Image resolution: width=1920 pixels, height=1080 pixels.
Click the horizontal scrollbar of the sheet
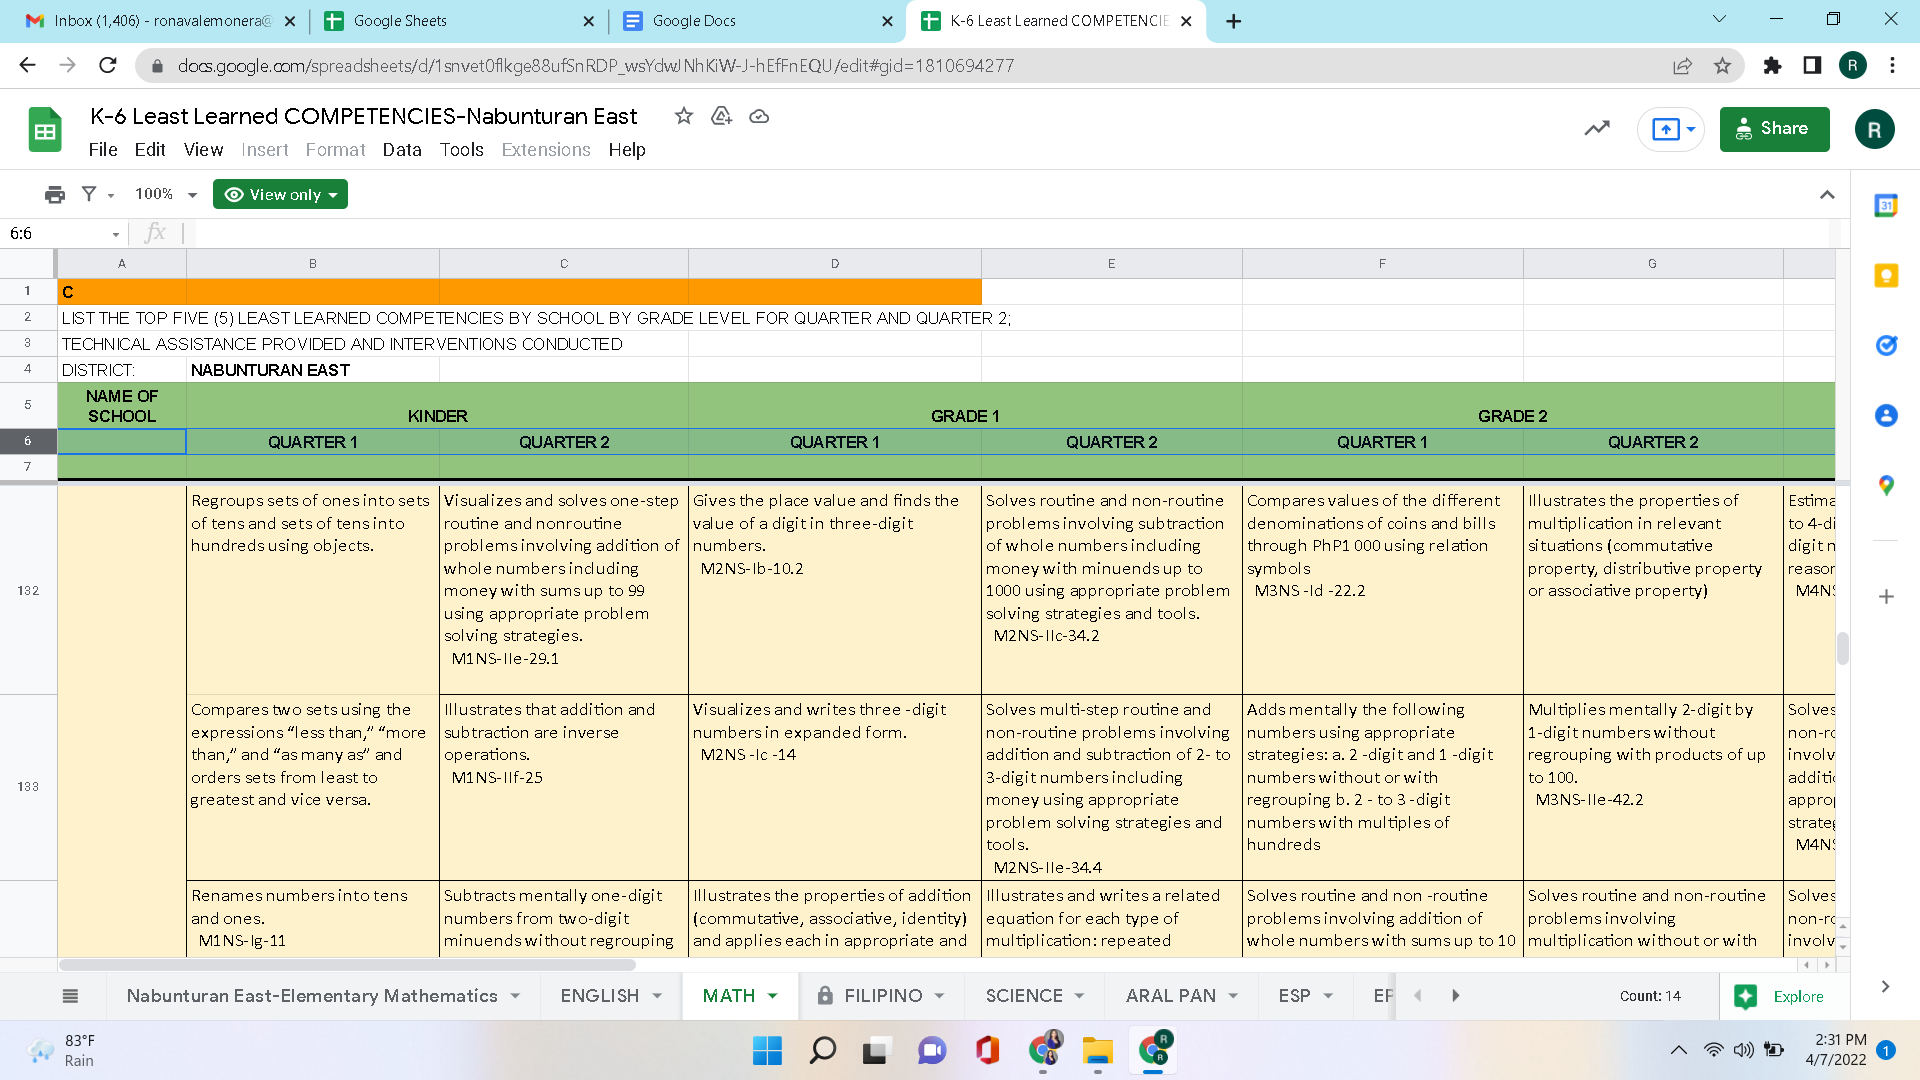coord(347,965)
